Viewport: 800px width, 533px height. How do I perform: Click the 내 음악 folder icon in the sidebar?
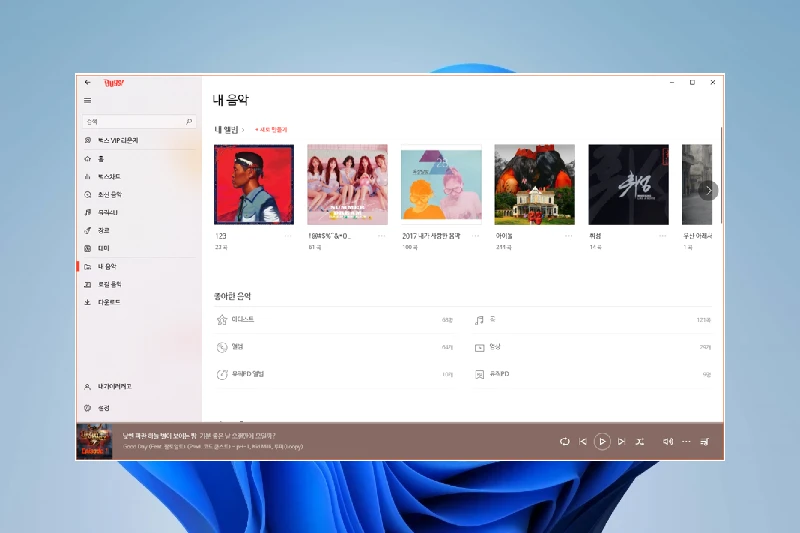[x=88, y=266]
